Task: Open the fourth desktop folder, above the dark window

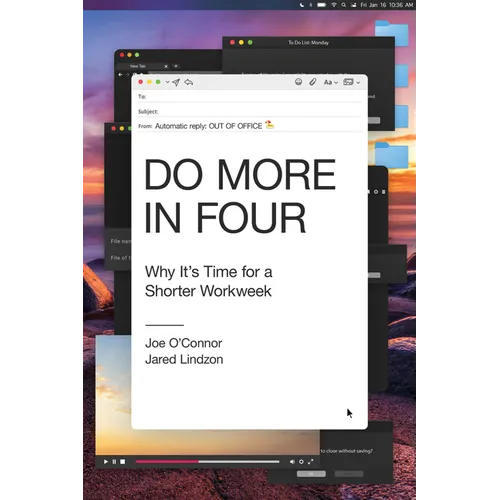Action: (392, 155)
